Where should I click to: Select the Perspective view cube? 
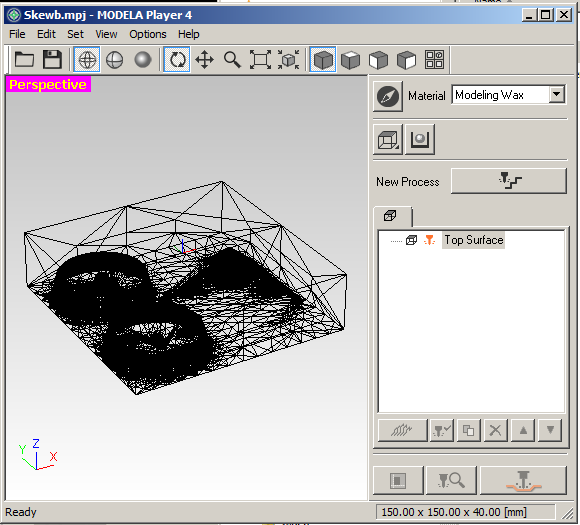(x=323, y=60)
